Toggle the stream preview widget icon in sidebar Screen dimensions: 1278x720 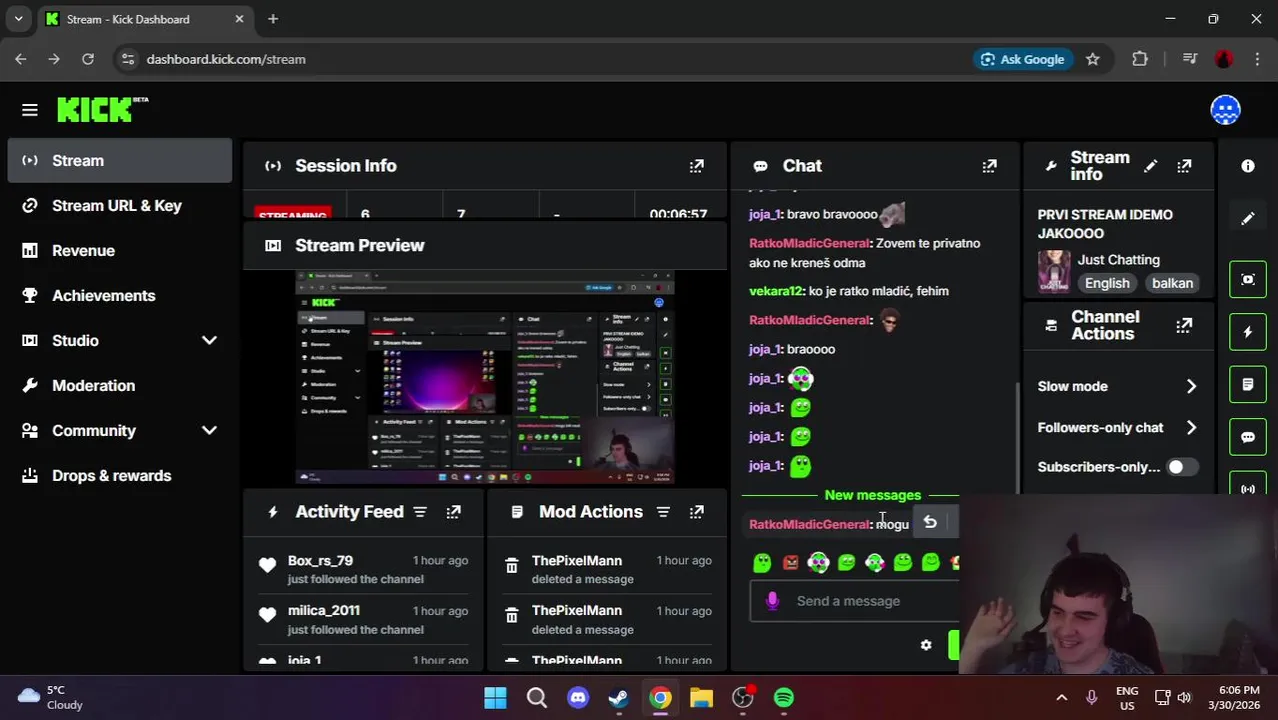[1248, 279]
